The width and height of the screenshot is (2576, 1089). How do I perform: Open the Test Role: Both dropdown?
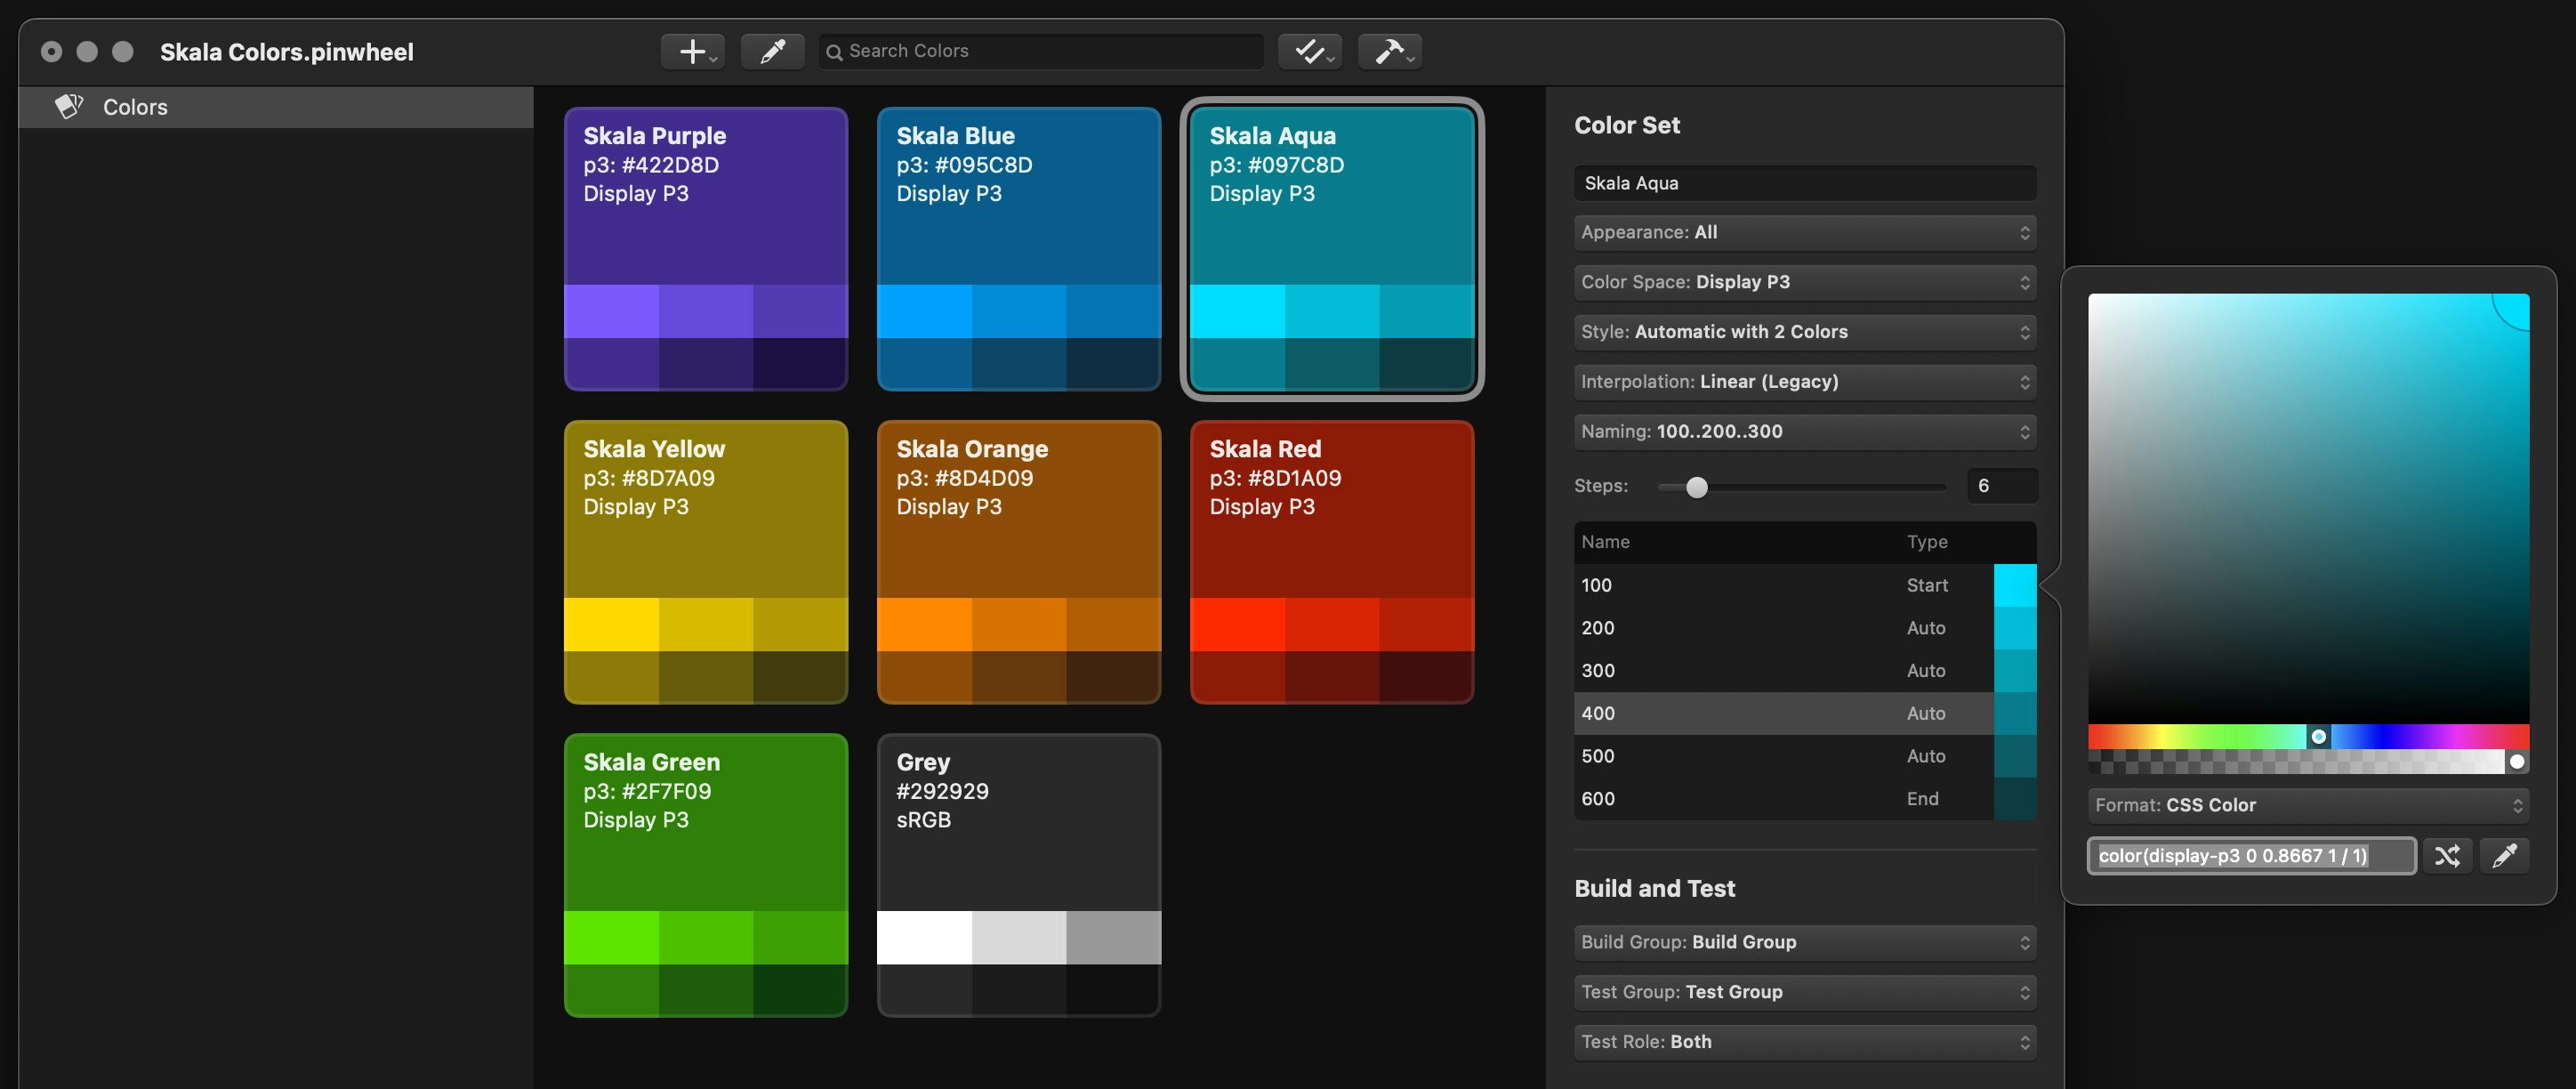[x=1805, y=1043]
